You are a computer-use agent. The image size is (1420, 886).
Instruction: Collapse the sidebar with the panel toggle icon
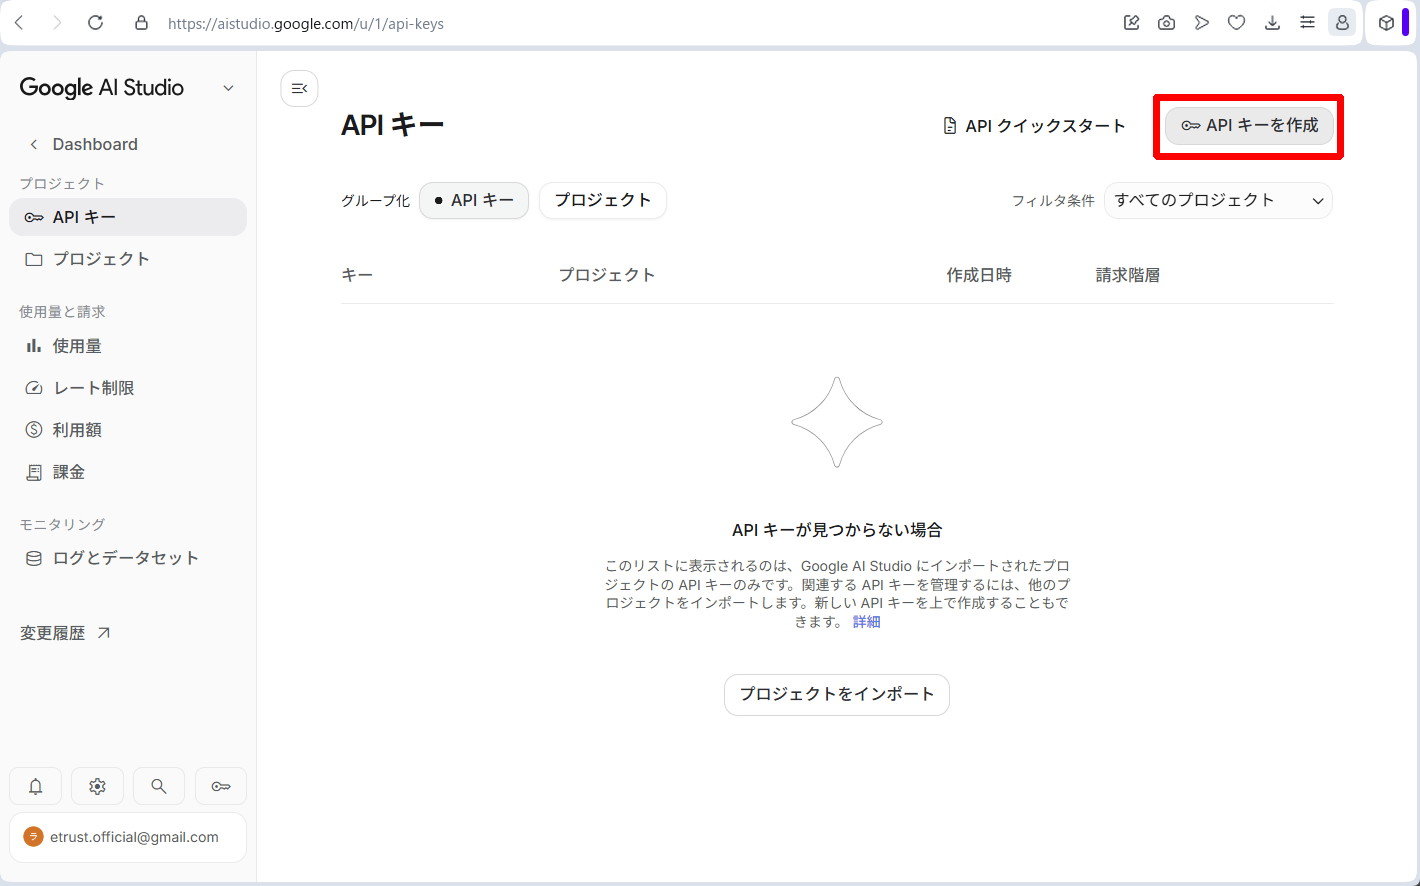(x=299, y=88)
